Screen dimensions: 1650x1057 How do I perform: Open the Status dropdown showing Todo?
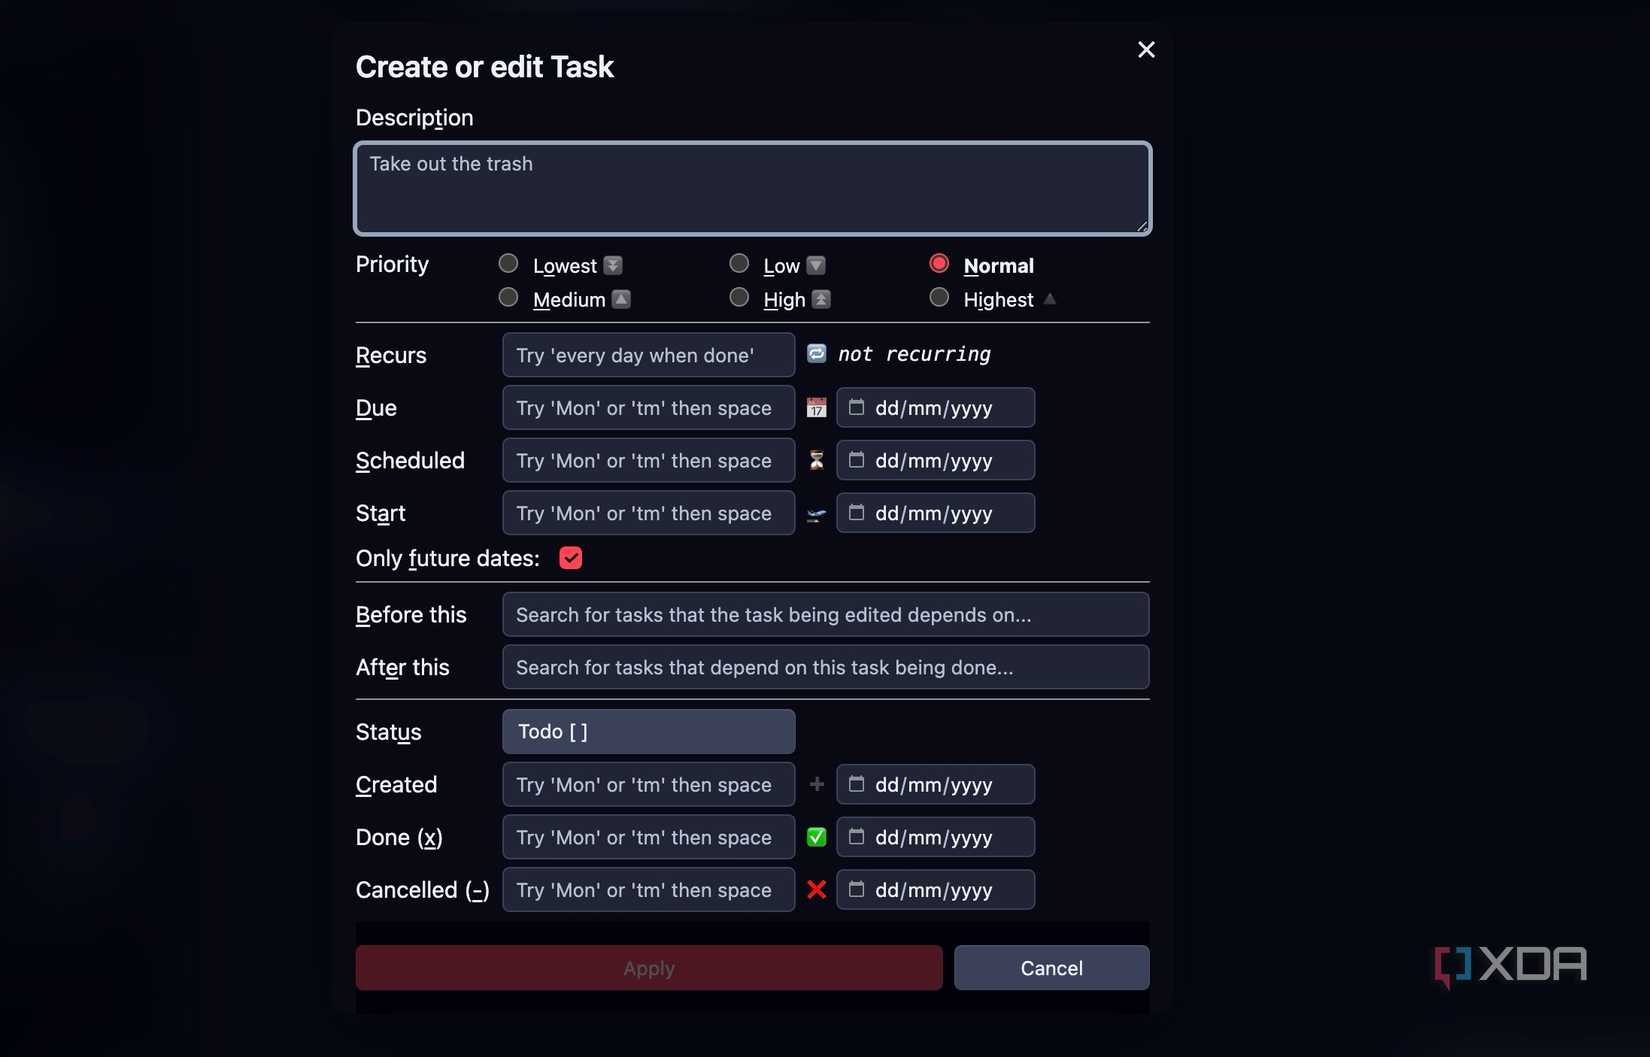648,731
